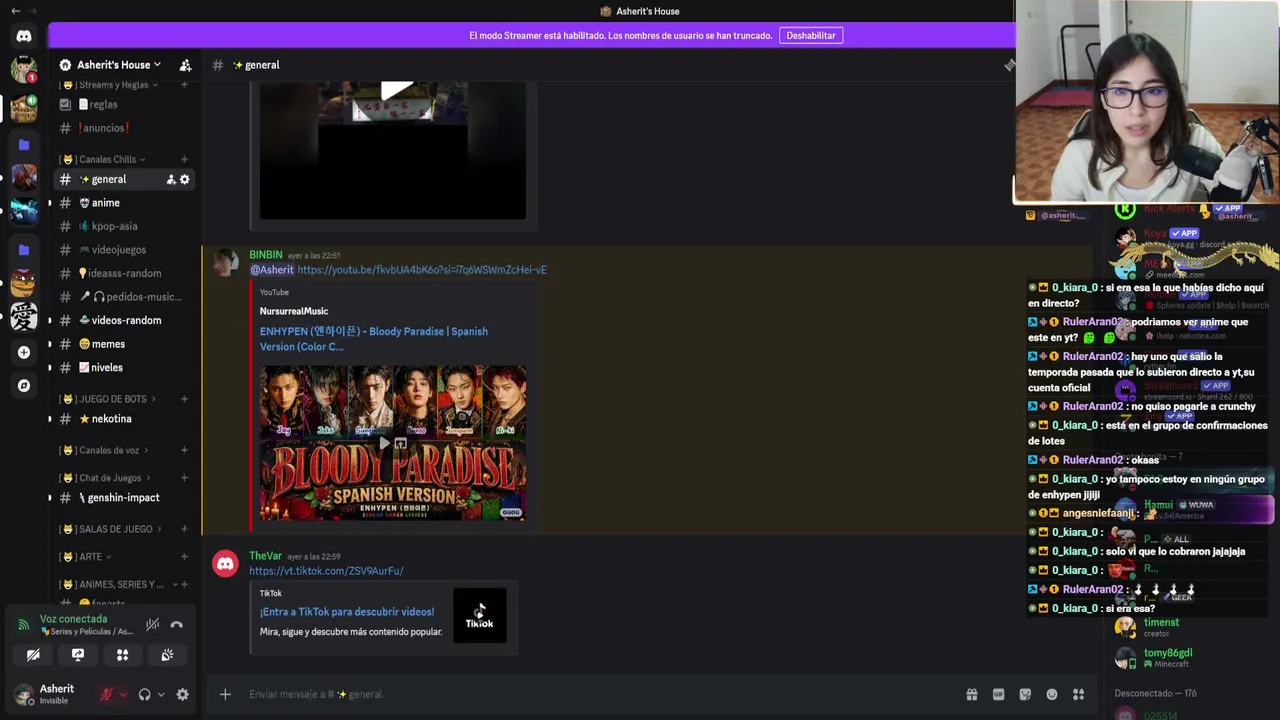Open the server with the kanji icon

[24, 316]
